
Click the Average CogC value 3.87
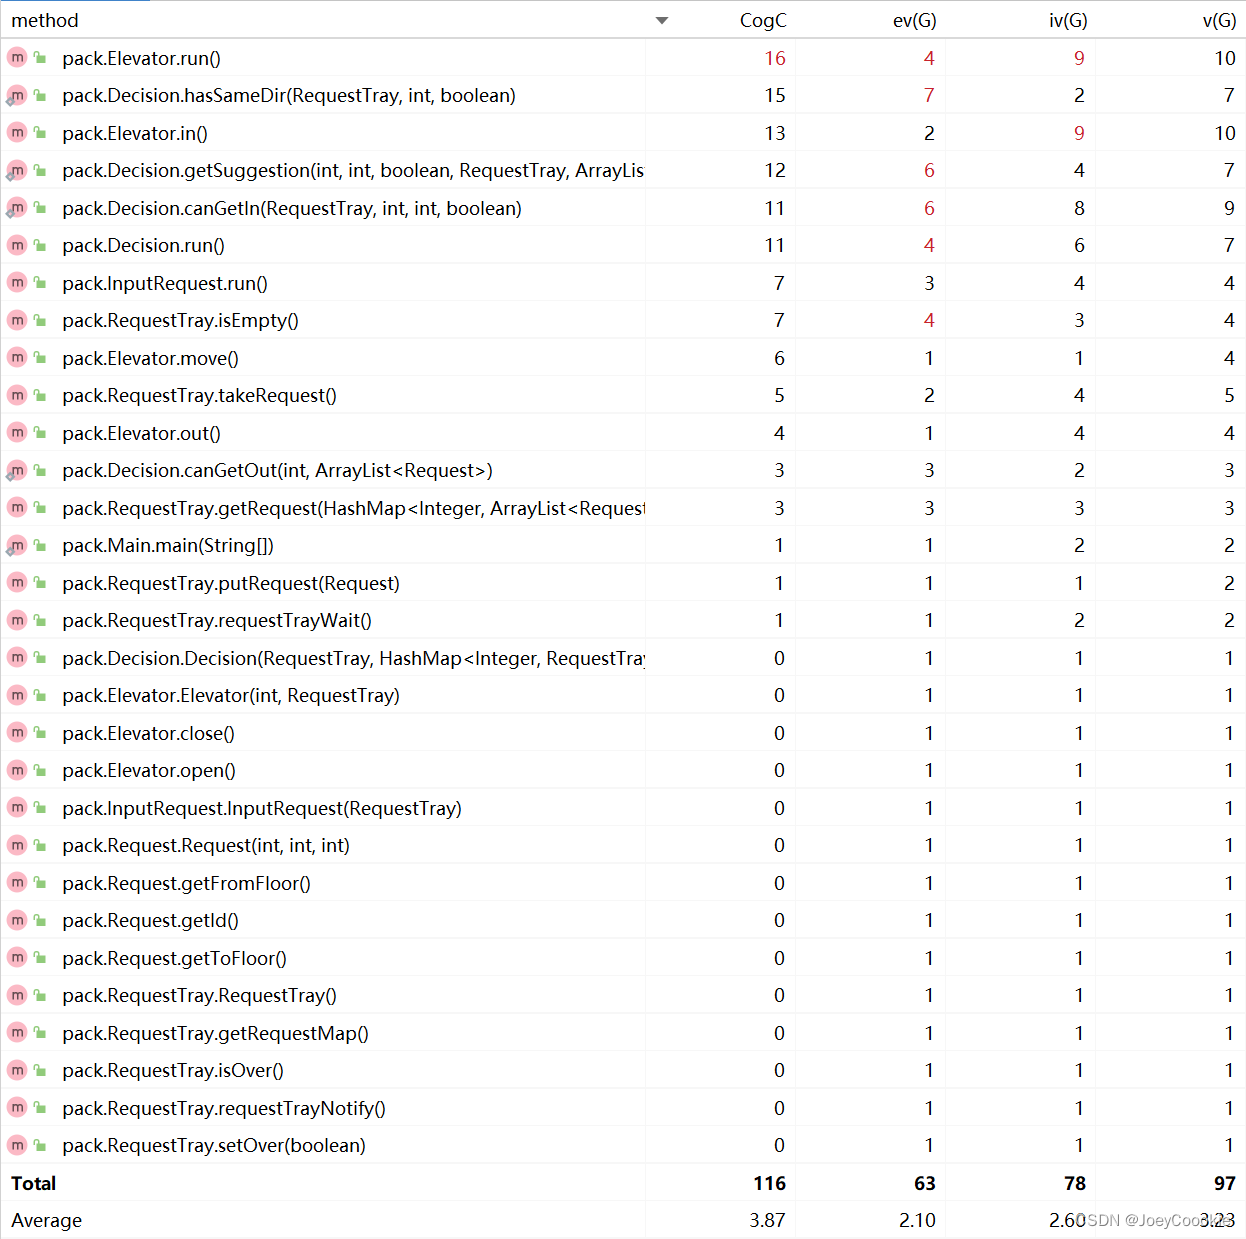point(768,1221)
